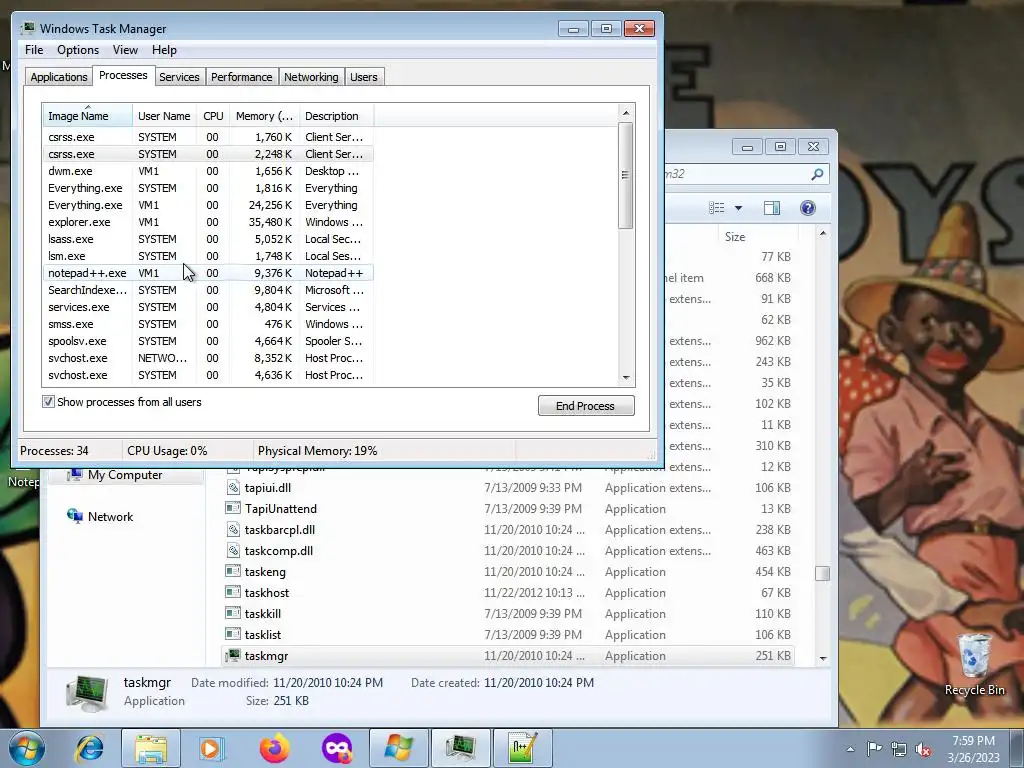Toggle the Explorer preview pane icon
The image size is (1024, 768).
point(771,208)
